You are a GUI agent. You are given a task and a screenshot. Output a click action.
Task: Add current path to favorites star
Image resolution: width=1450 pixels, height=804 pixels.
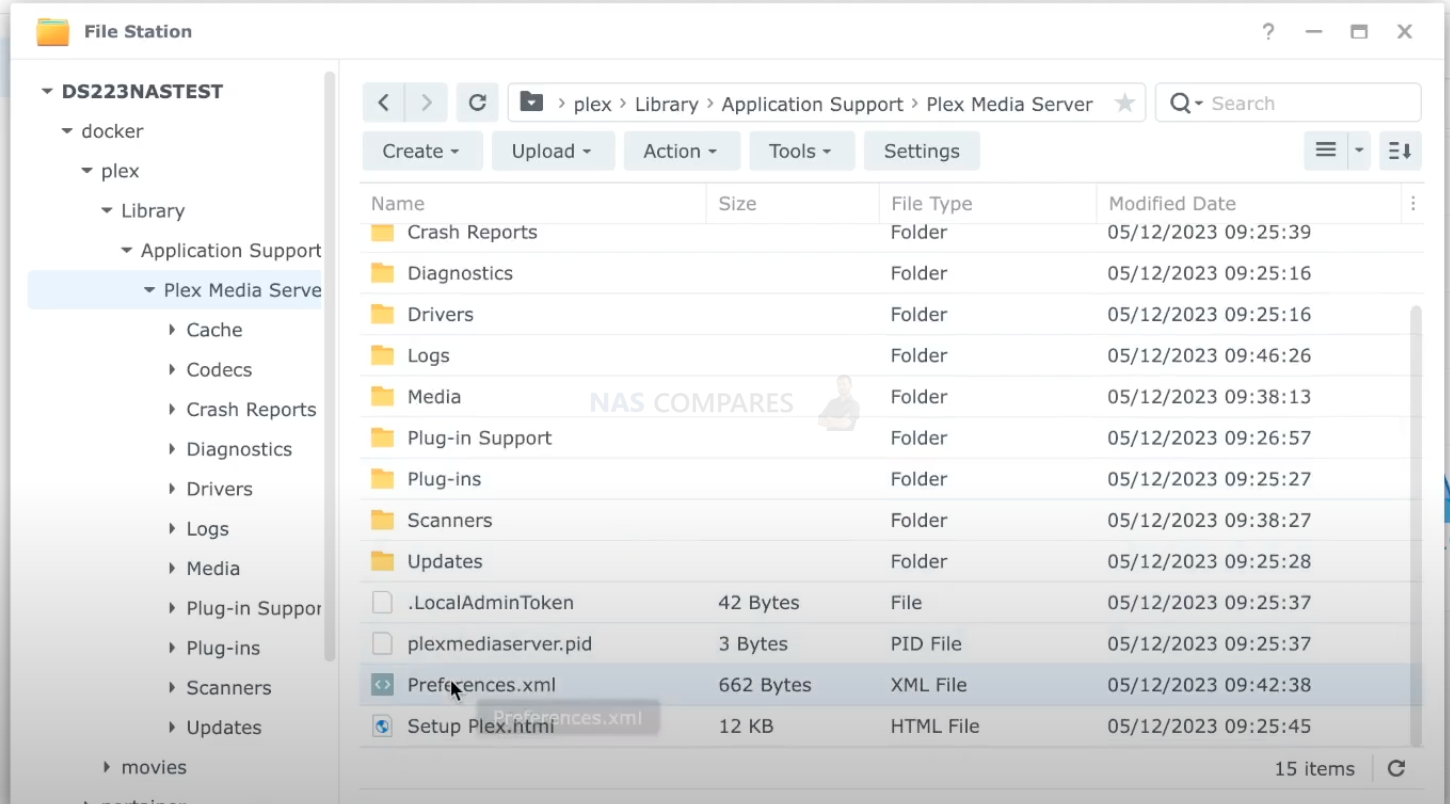pyautogui.click(x=1125, y=103)
